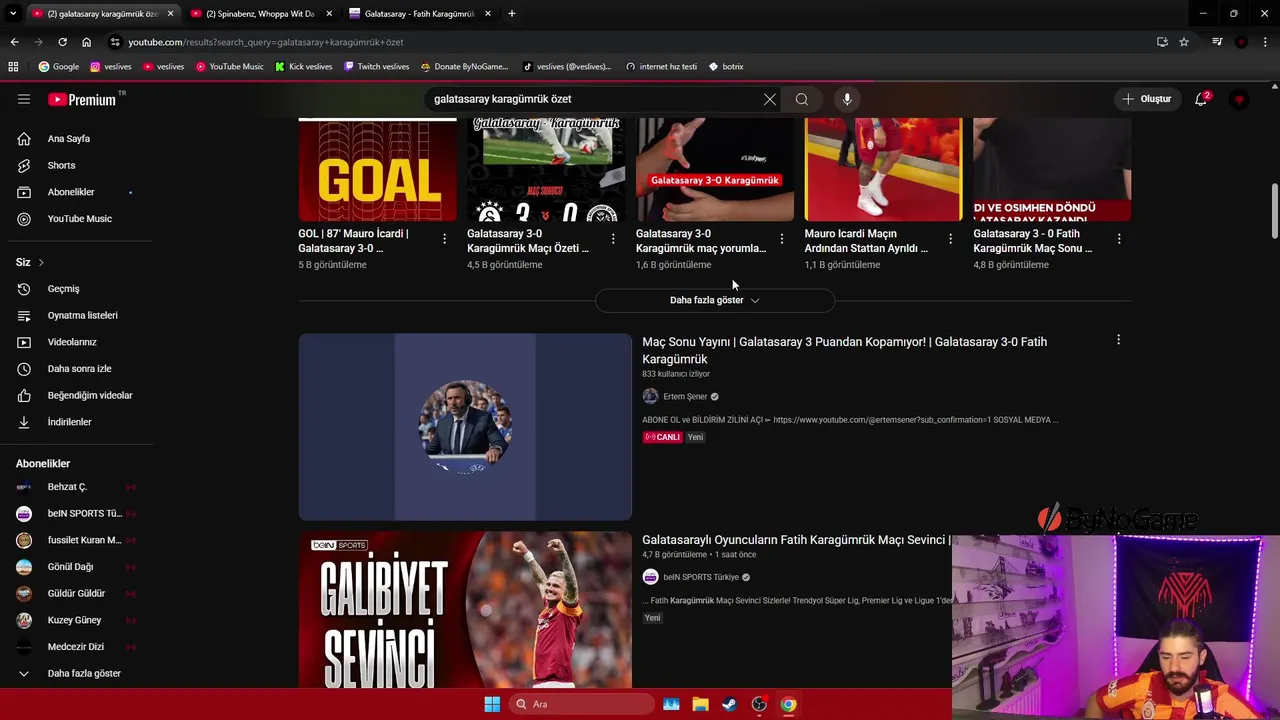Image resolution: width=1280 pixels, height=720 pixels.
Task: Open Medcezir Dizi subscription
Action: 76,647
